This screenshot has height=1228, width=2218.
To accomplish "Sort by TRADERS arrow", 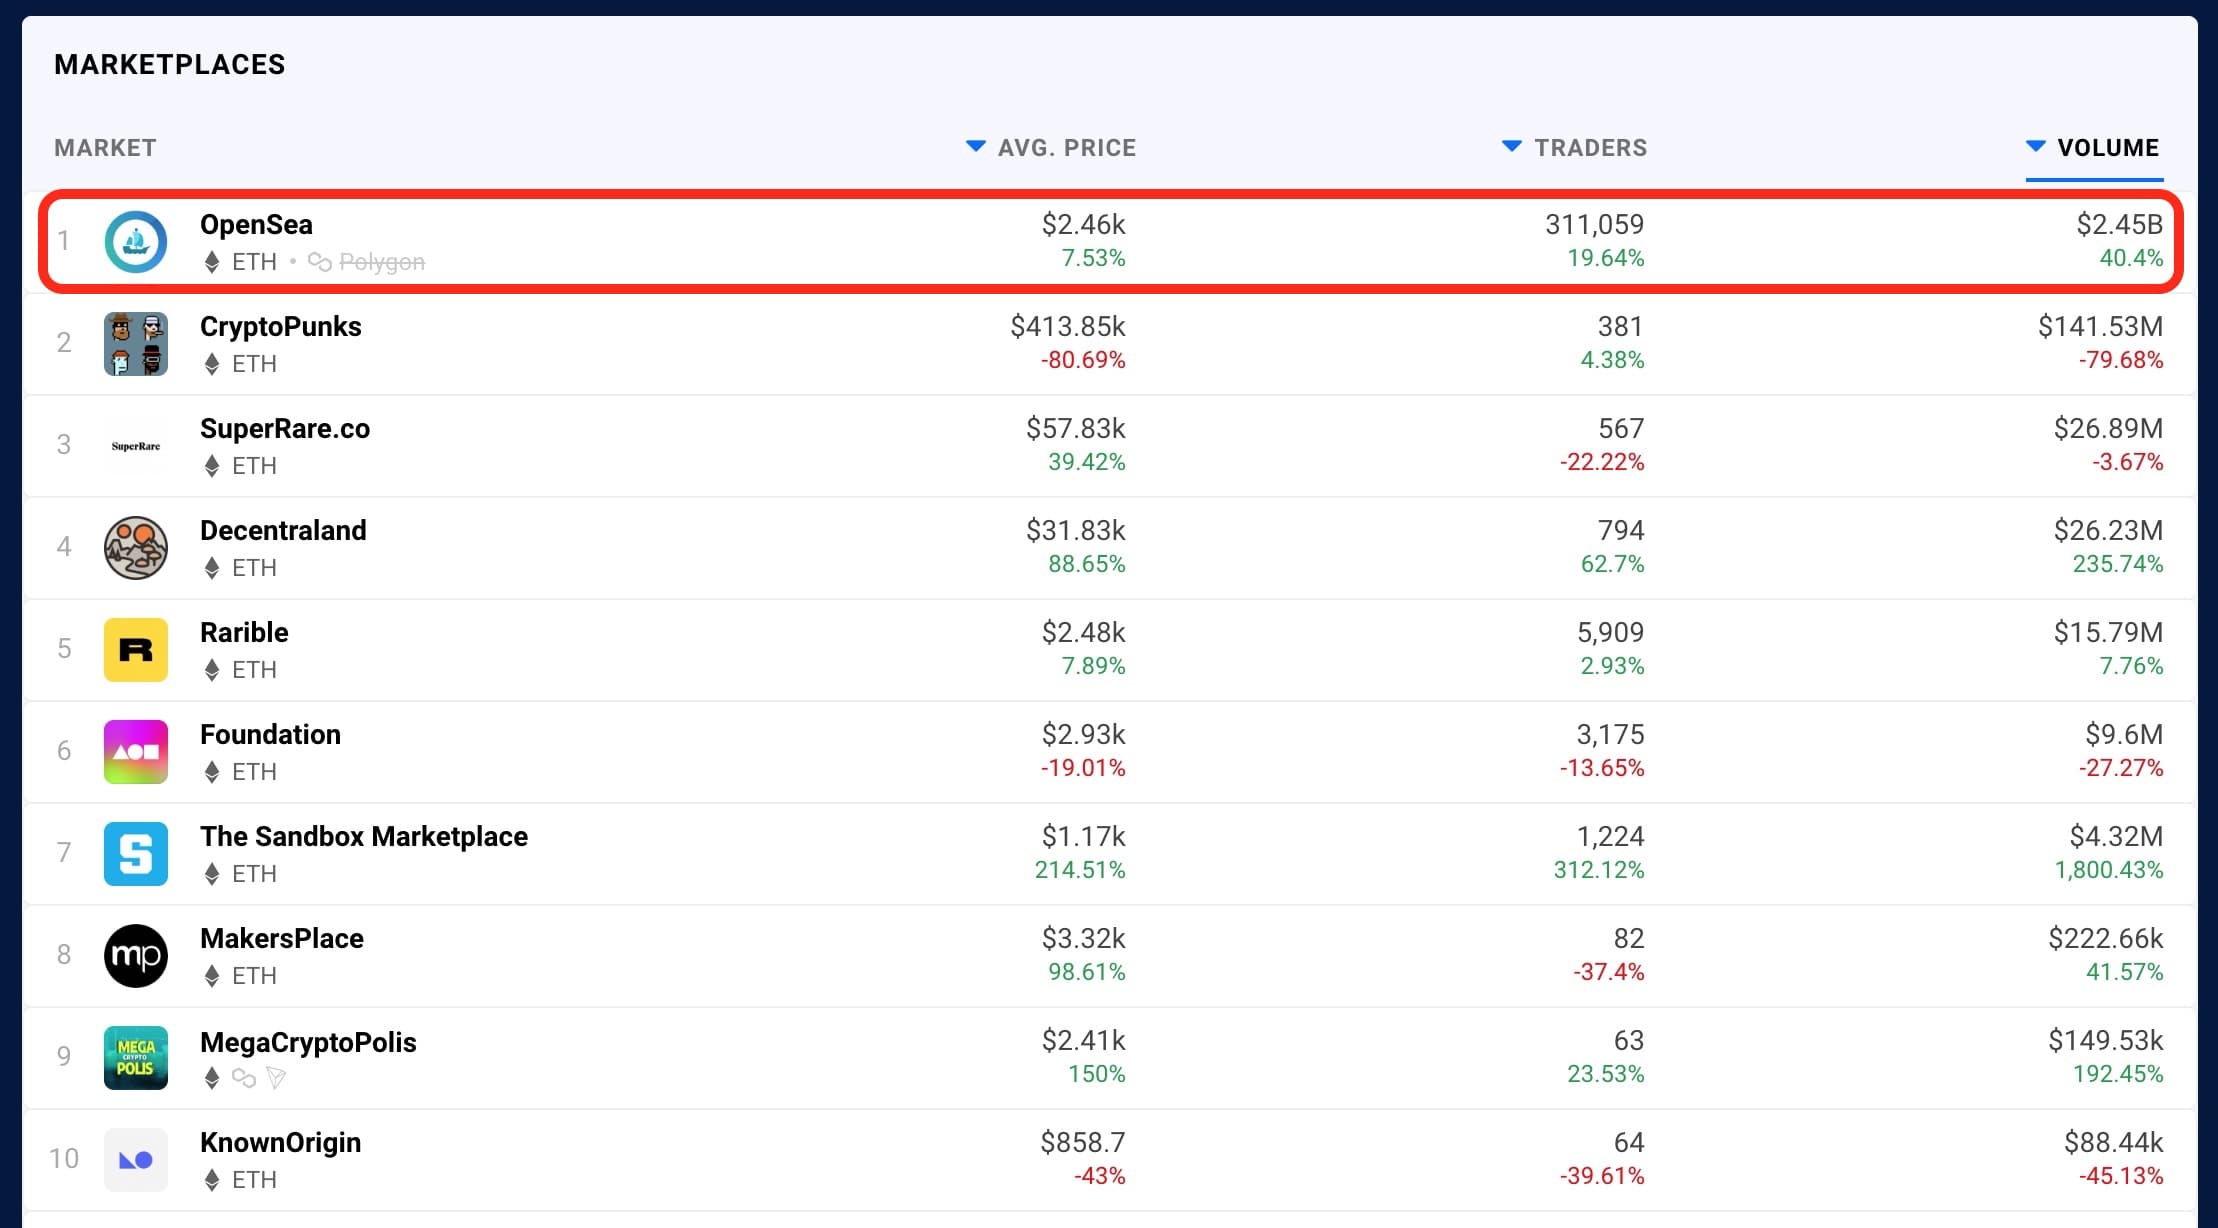I will [x=1512, y=147].
